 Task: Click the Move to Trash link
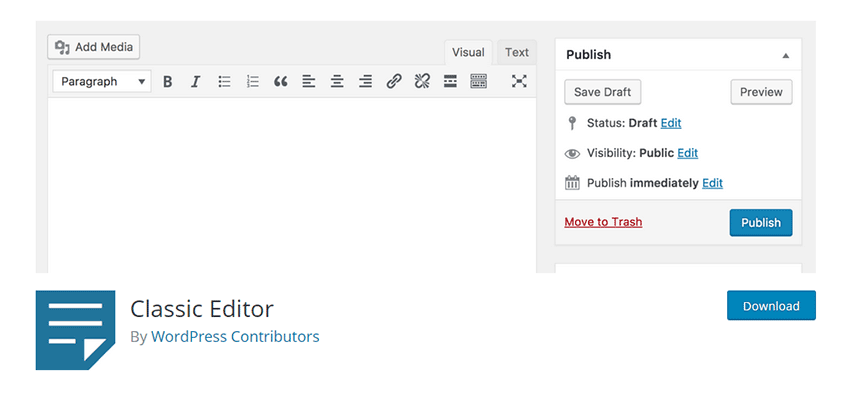tap(603, 222)
